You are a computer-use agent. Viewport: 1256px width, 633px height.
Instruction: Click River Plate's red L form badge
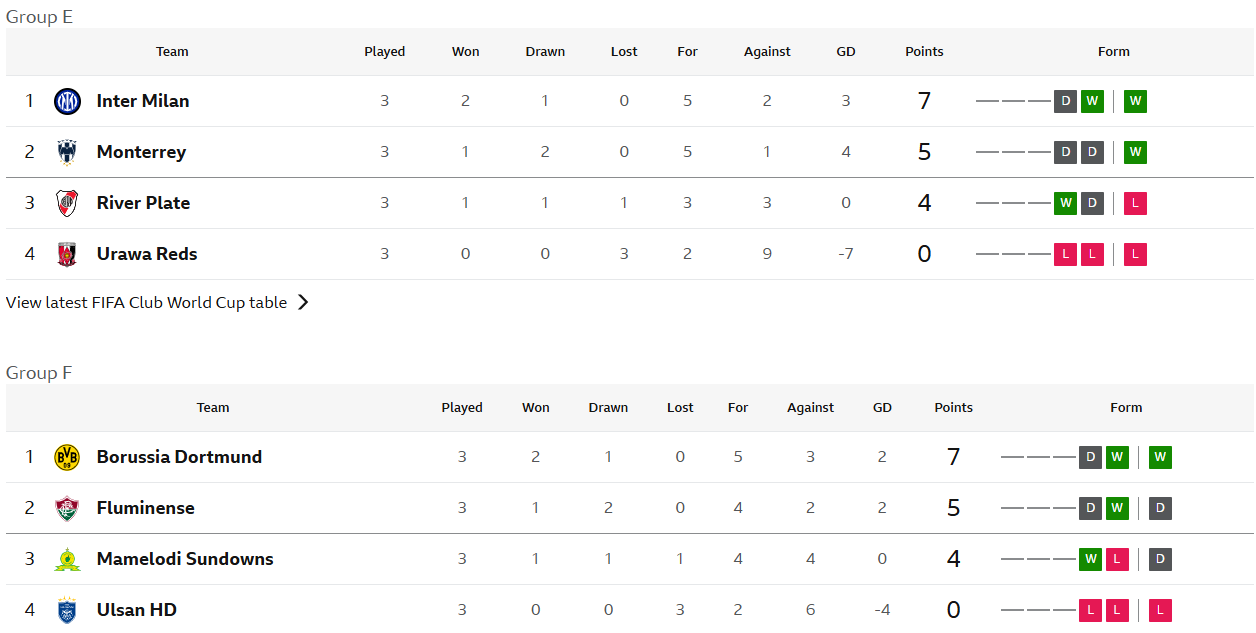pyautogui.click(x=1135, y=203)
